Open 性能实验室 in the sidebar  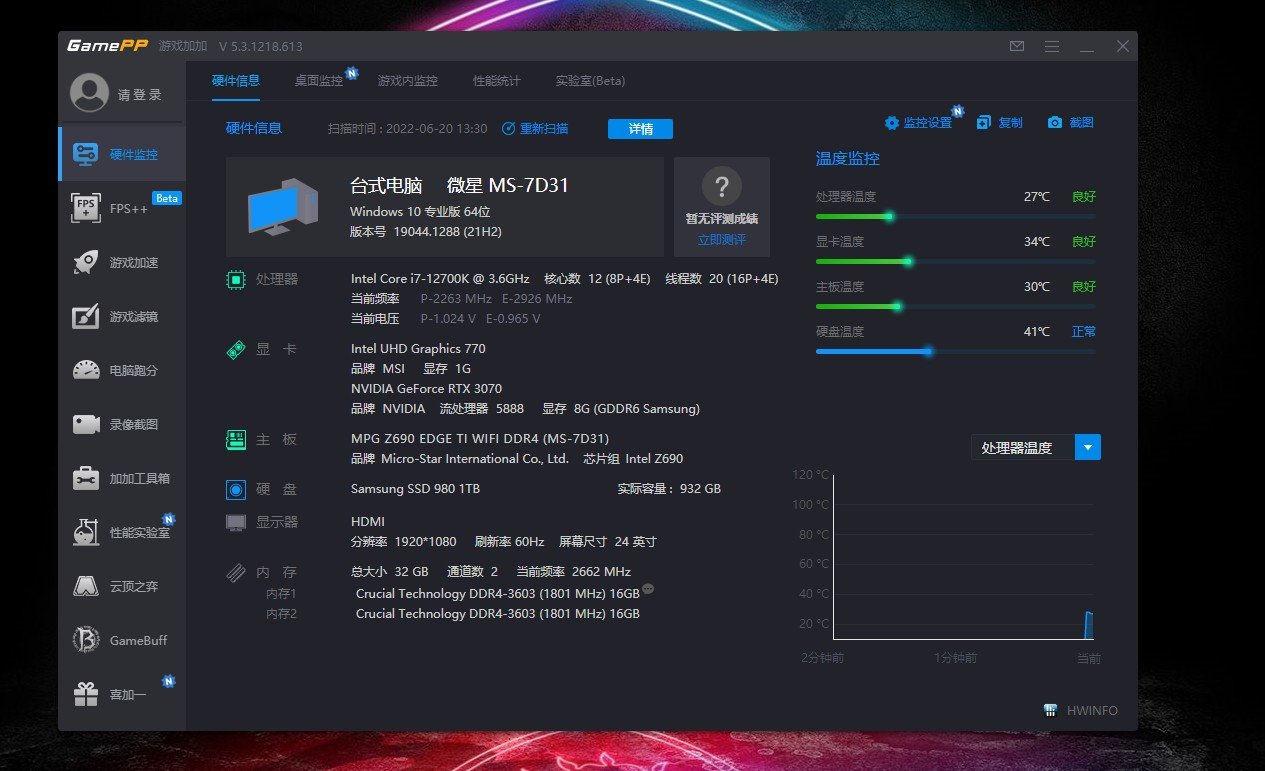pyautogui.click(x=122, y=532)
